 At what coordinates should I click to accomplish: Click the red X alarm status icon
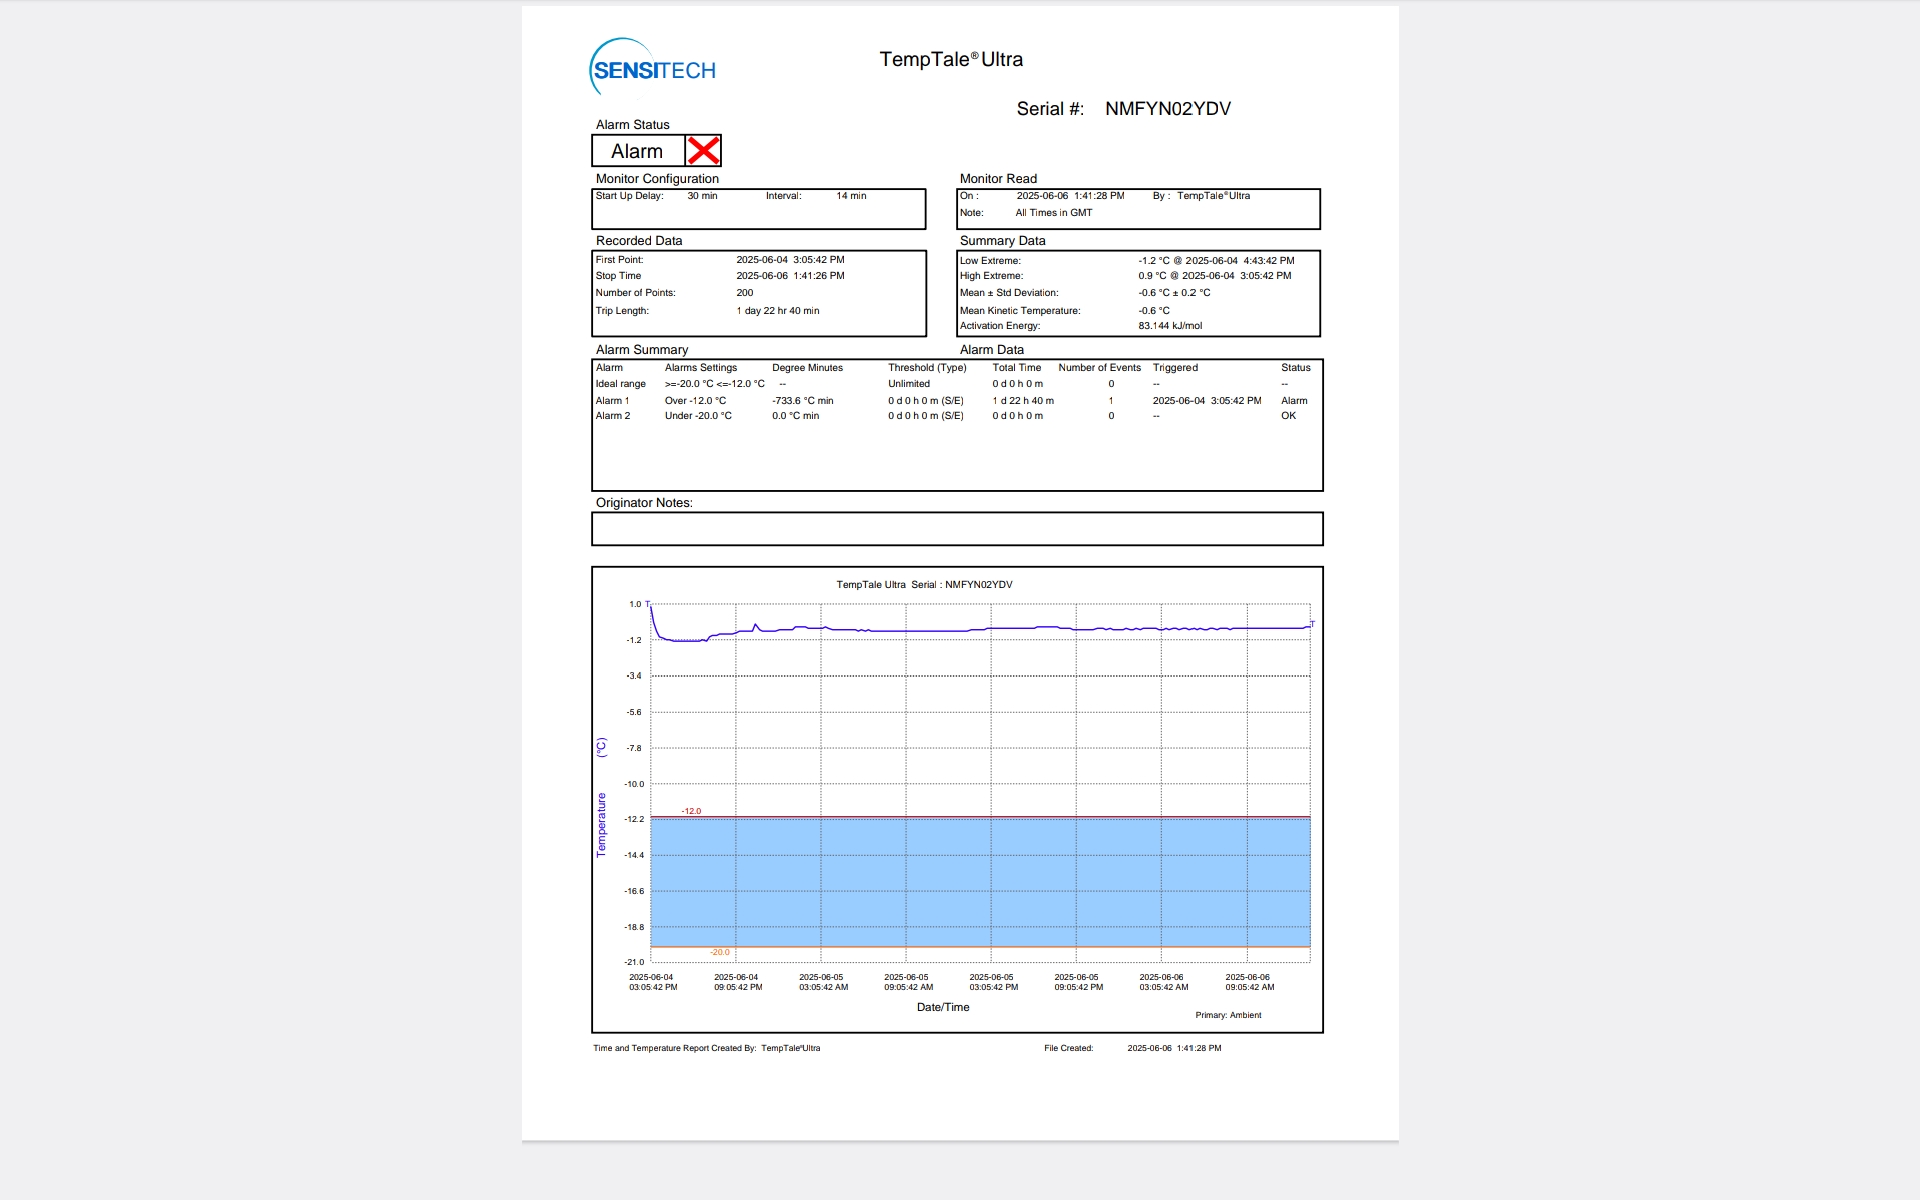coord(703,151)
